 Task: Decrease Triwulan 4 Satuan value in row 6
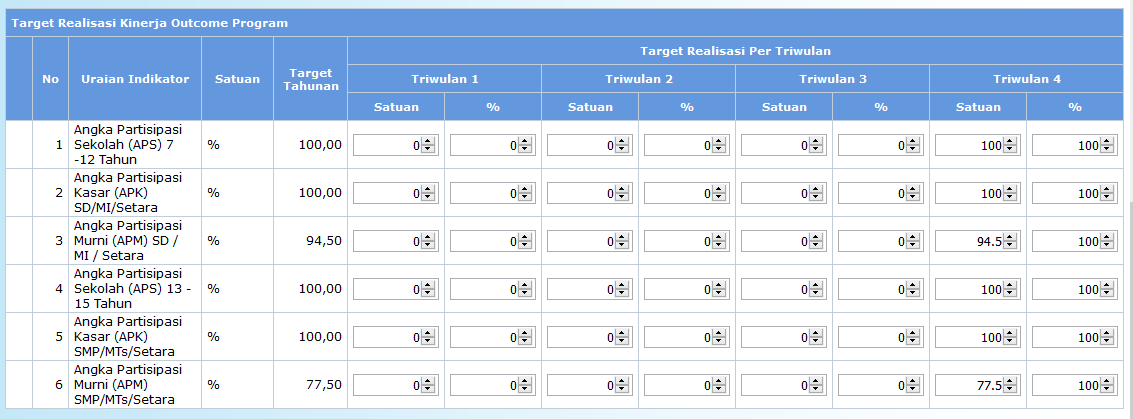click(1009, 389)
